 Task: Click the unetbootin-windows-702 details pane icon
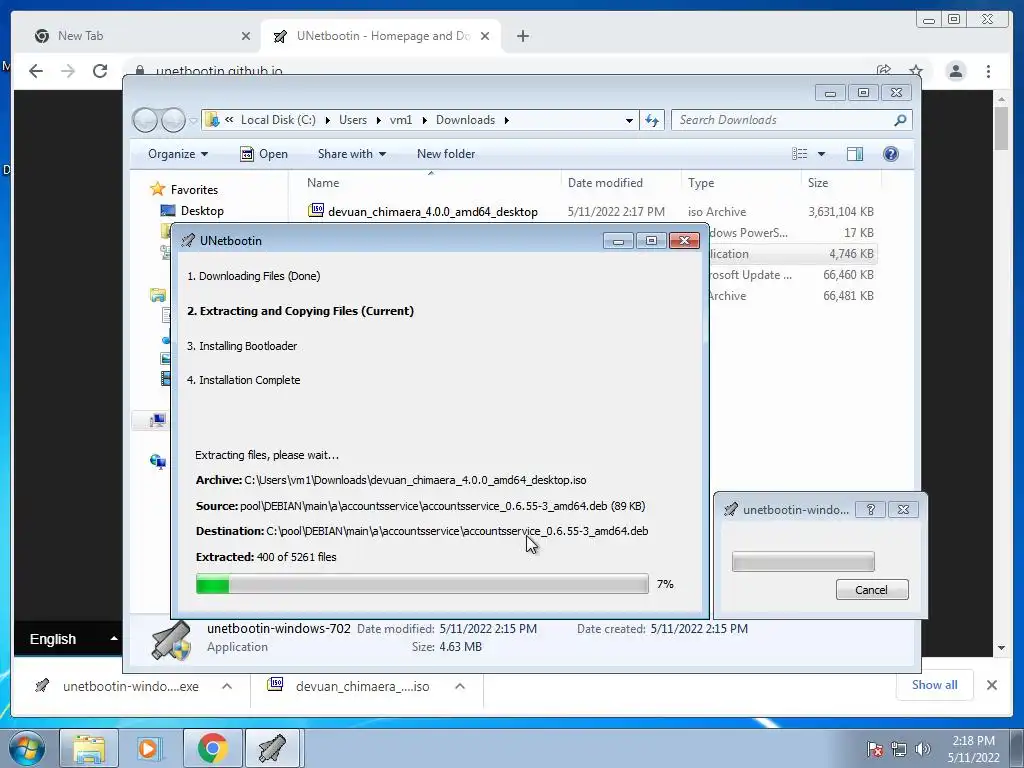[x=171, y=640]
